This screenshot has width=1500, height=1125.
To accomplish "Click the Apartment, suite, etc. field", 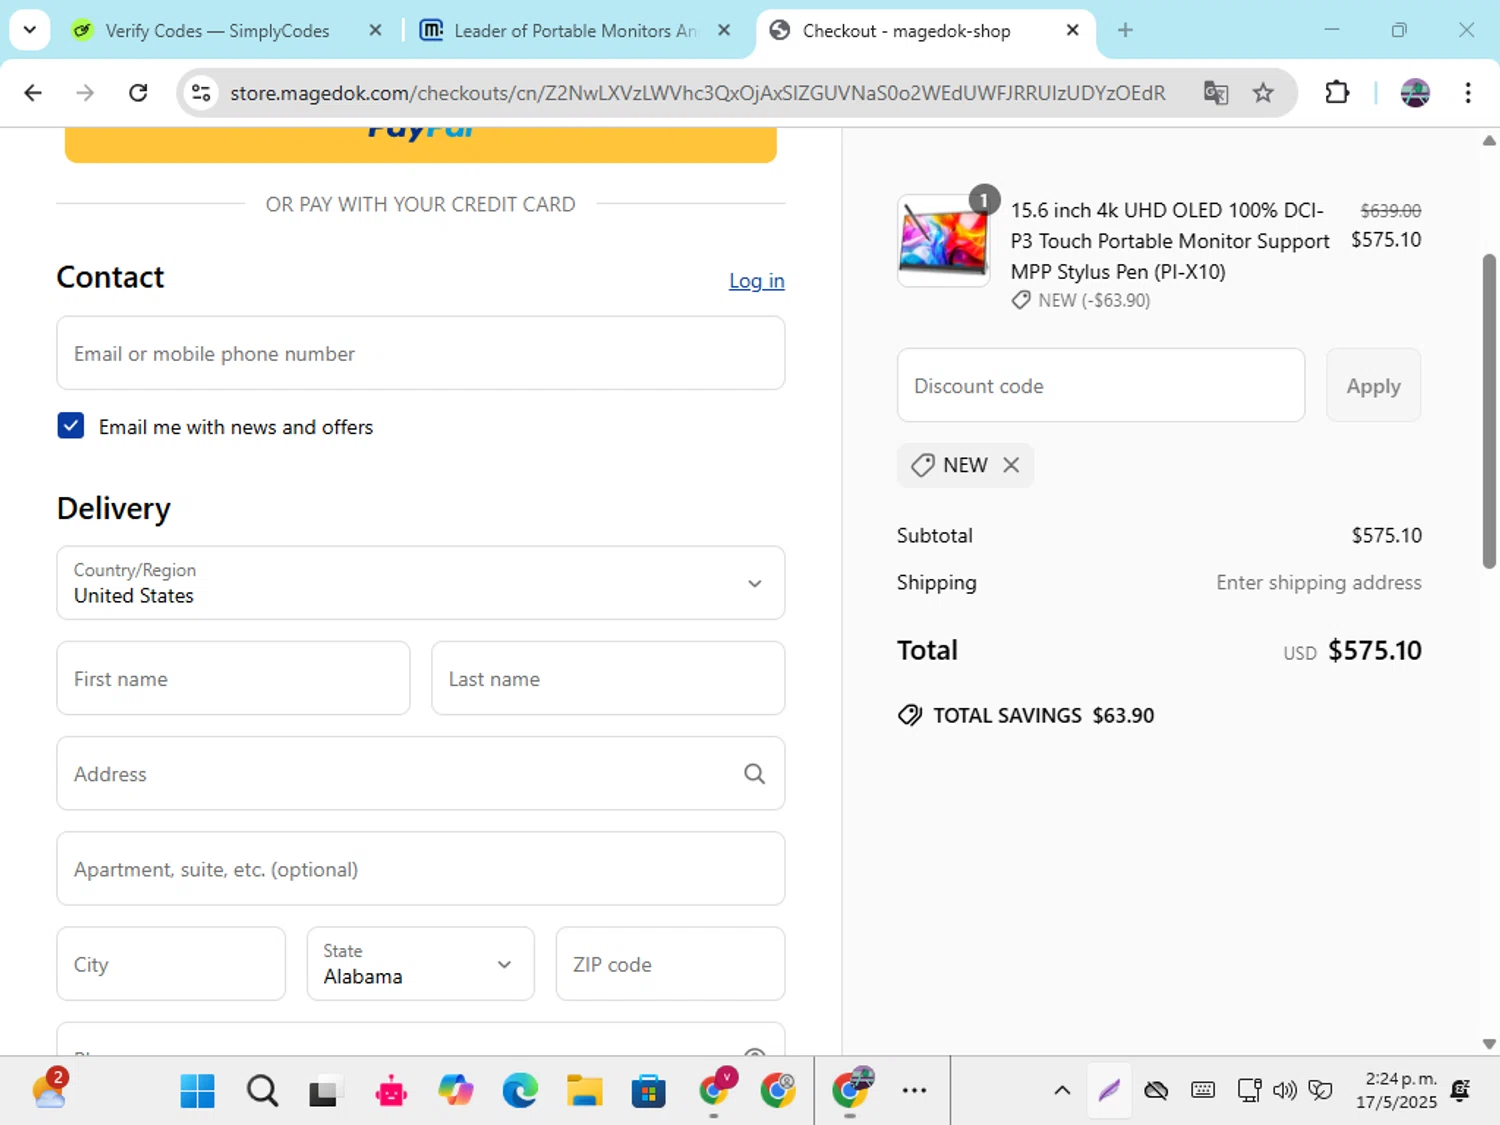I will (x=420, y=868).
